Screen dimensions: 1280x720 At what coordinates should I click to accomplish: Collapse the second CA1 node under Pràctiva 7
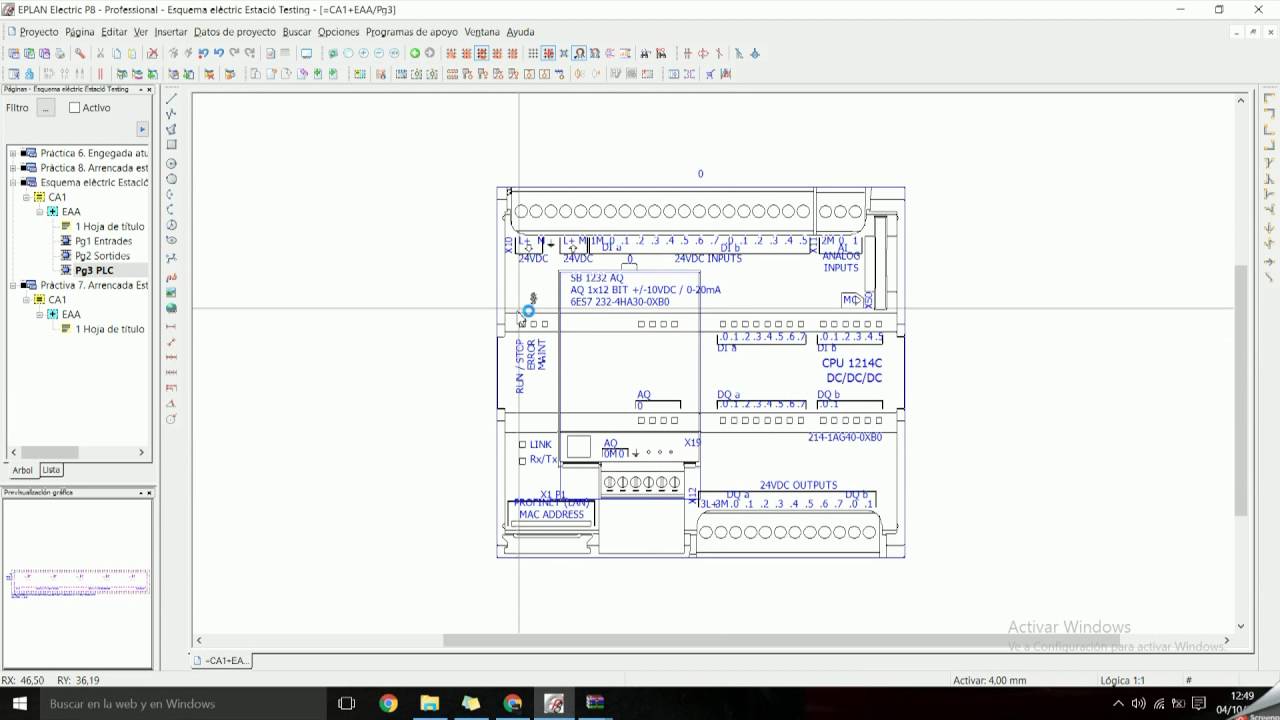click(x=27, y=299)
